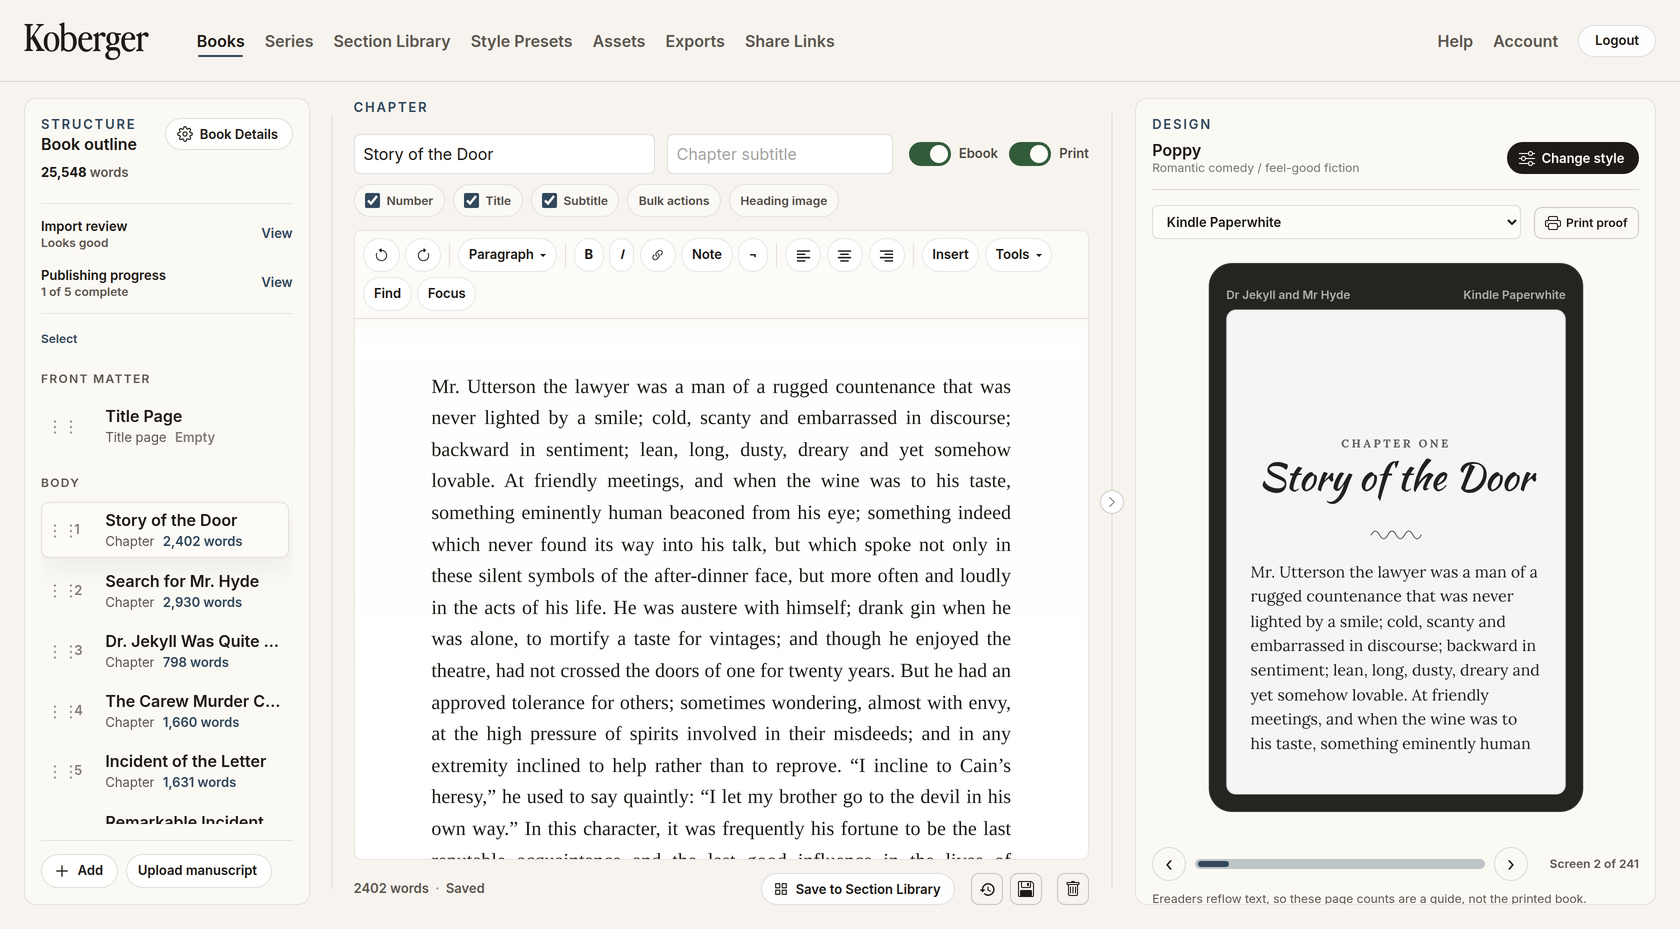Open the Insert menu
The width and height of the screenshot is (1680, 929).
[x=950, y=255]
